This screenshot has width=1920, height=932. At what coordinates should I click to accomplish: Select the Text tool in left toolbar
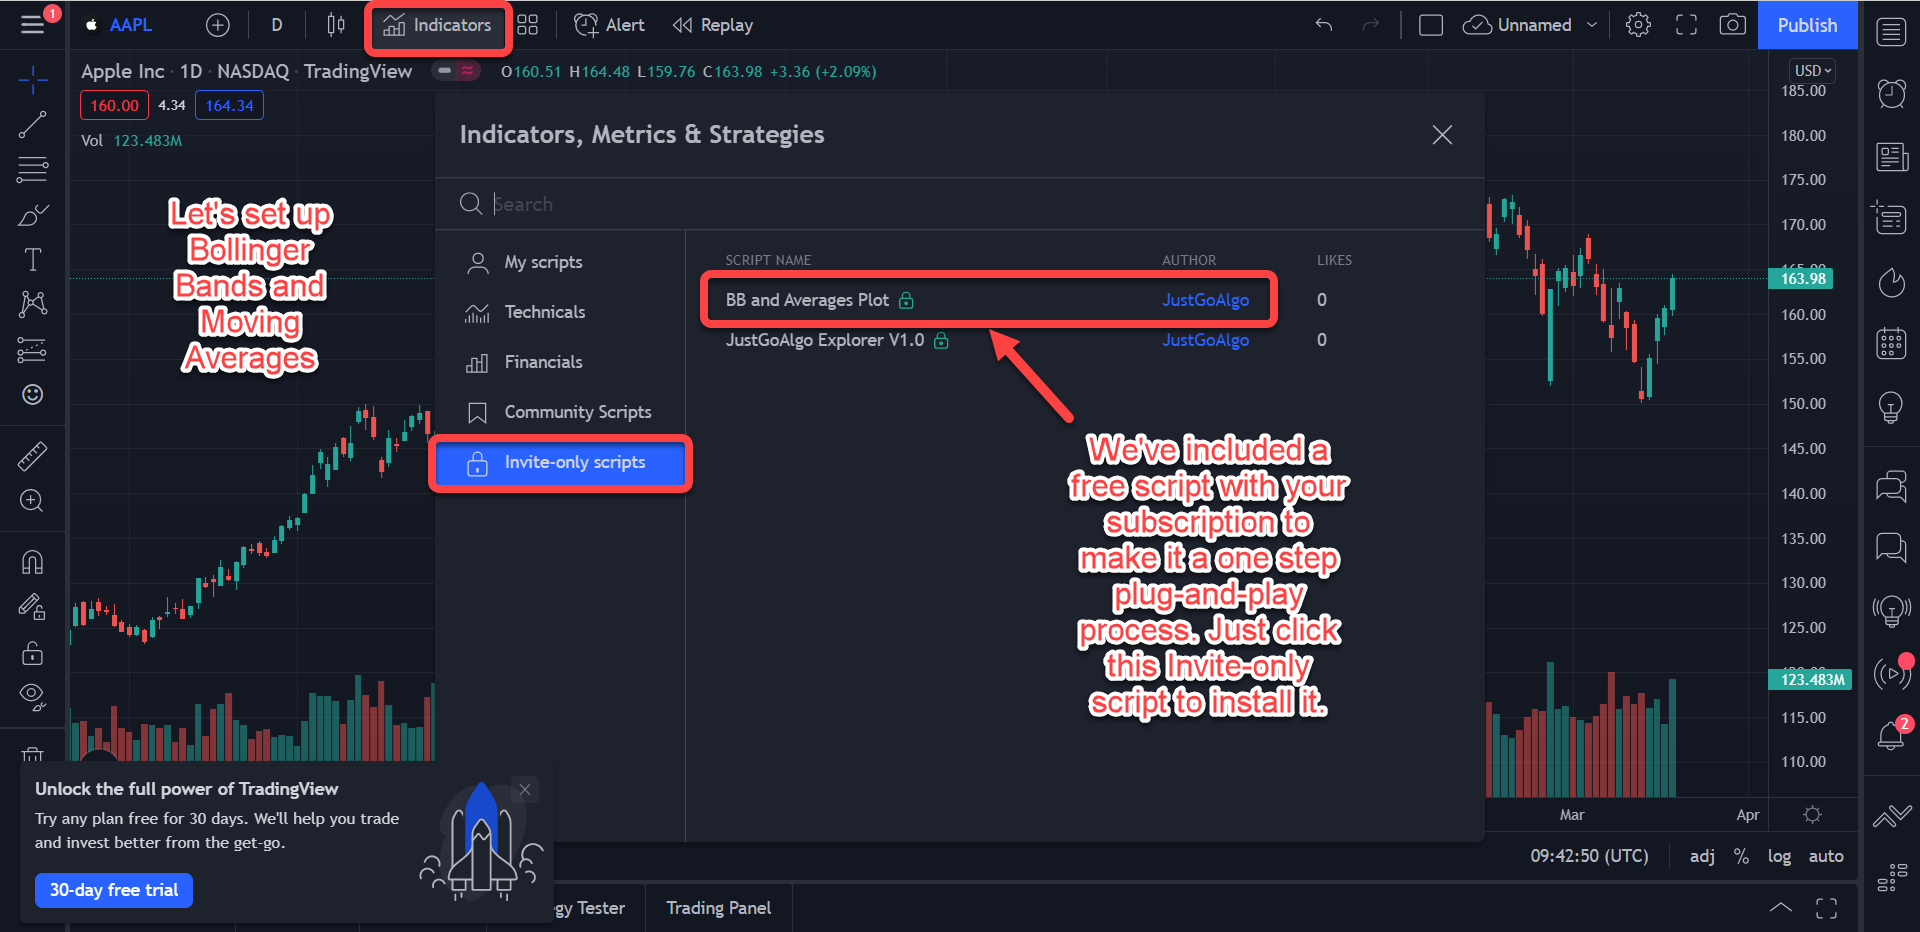(x=32, y=260)
